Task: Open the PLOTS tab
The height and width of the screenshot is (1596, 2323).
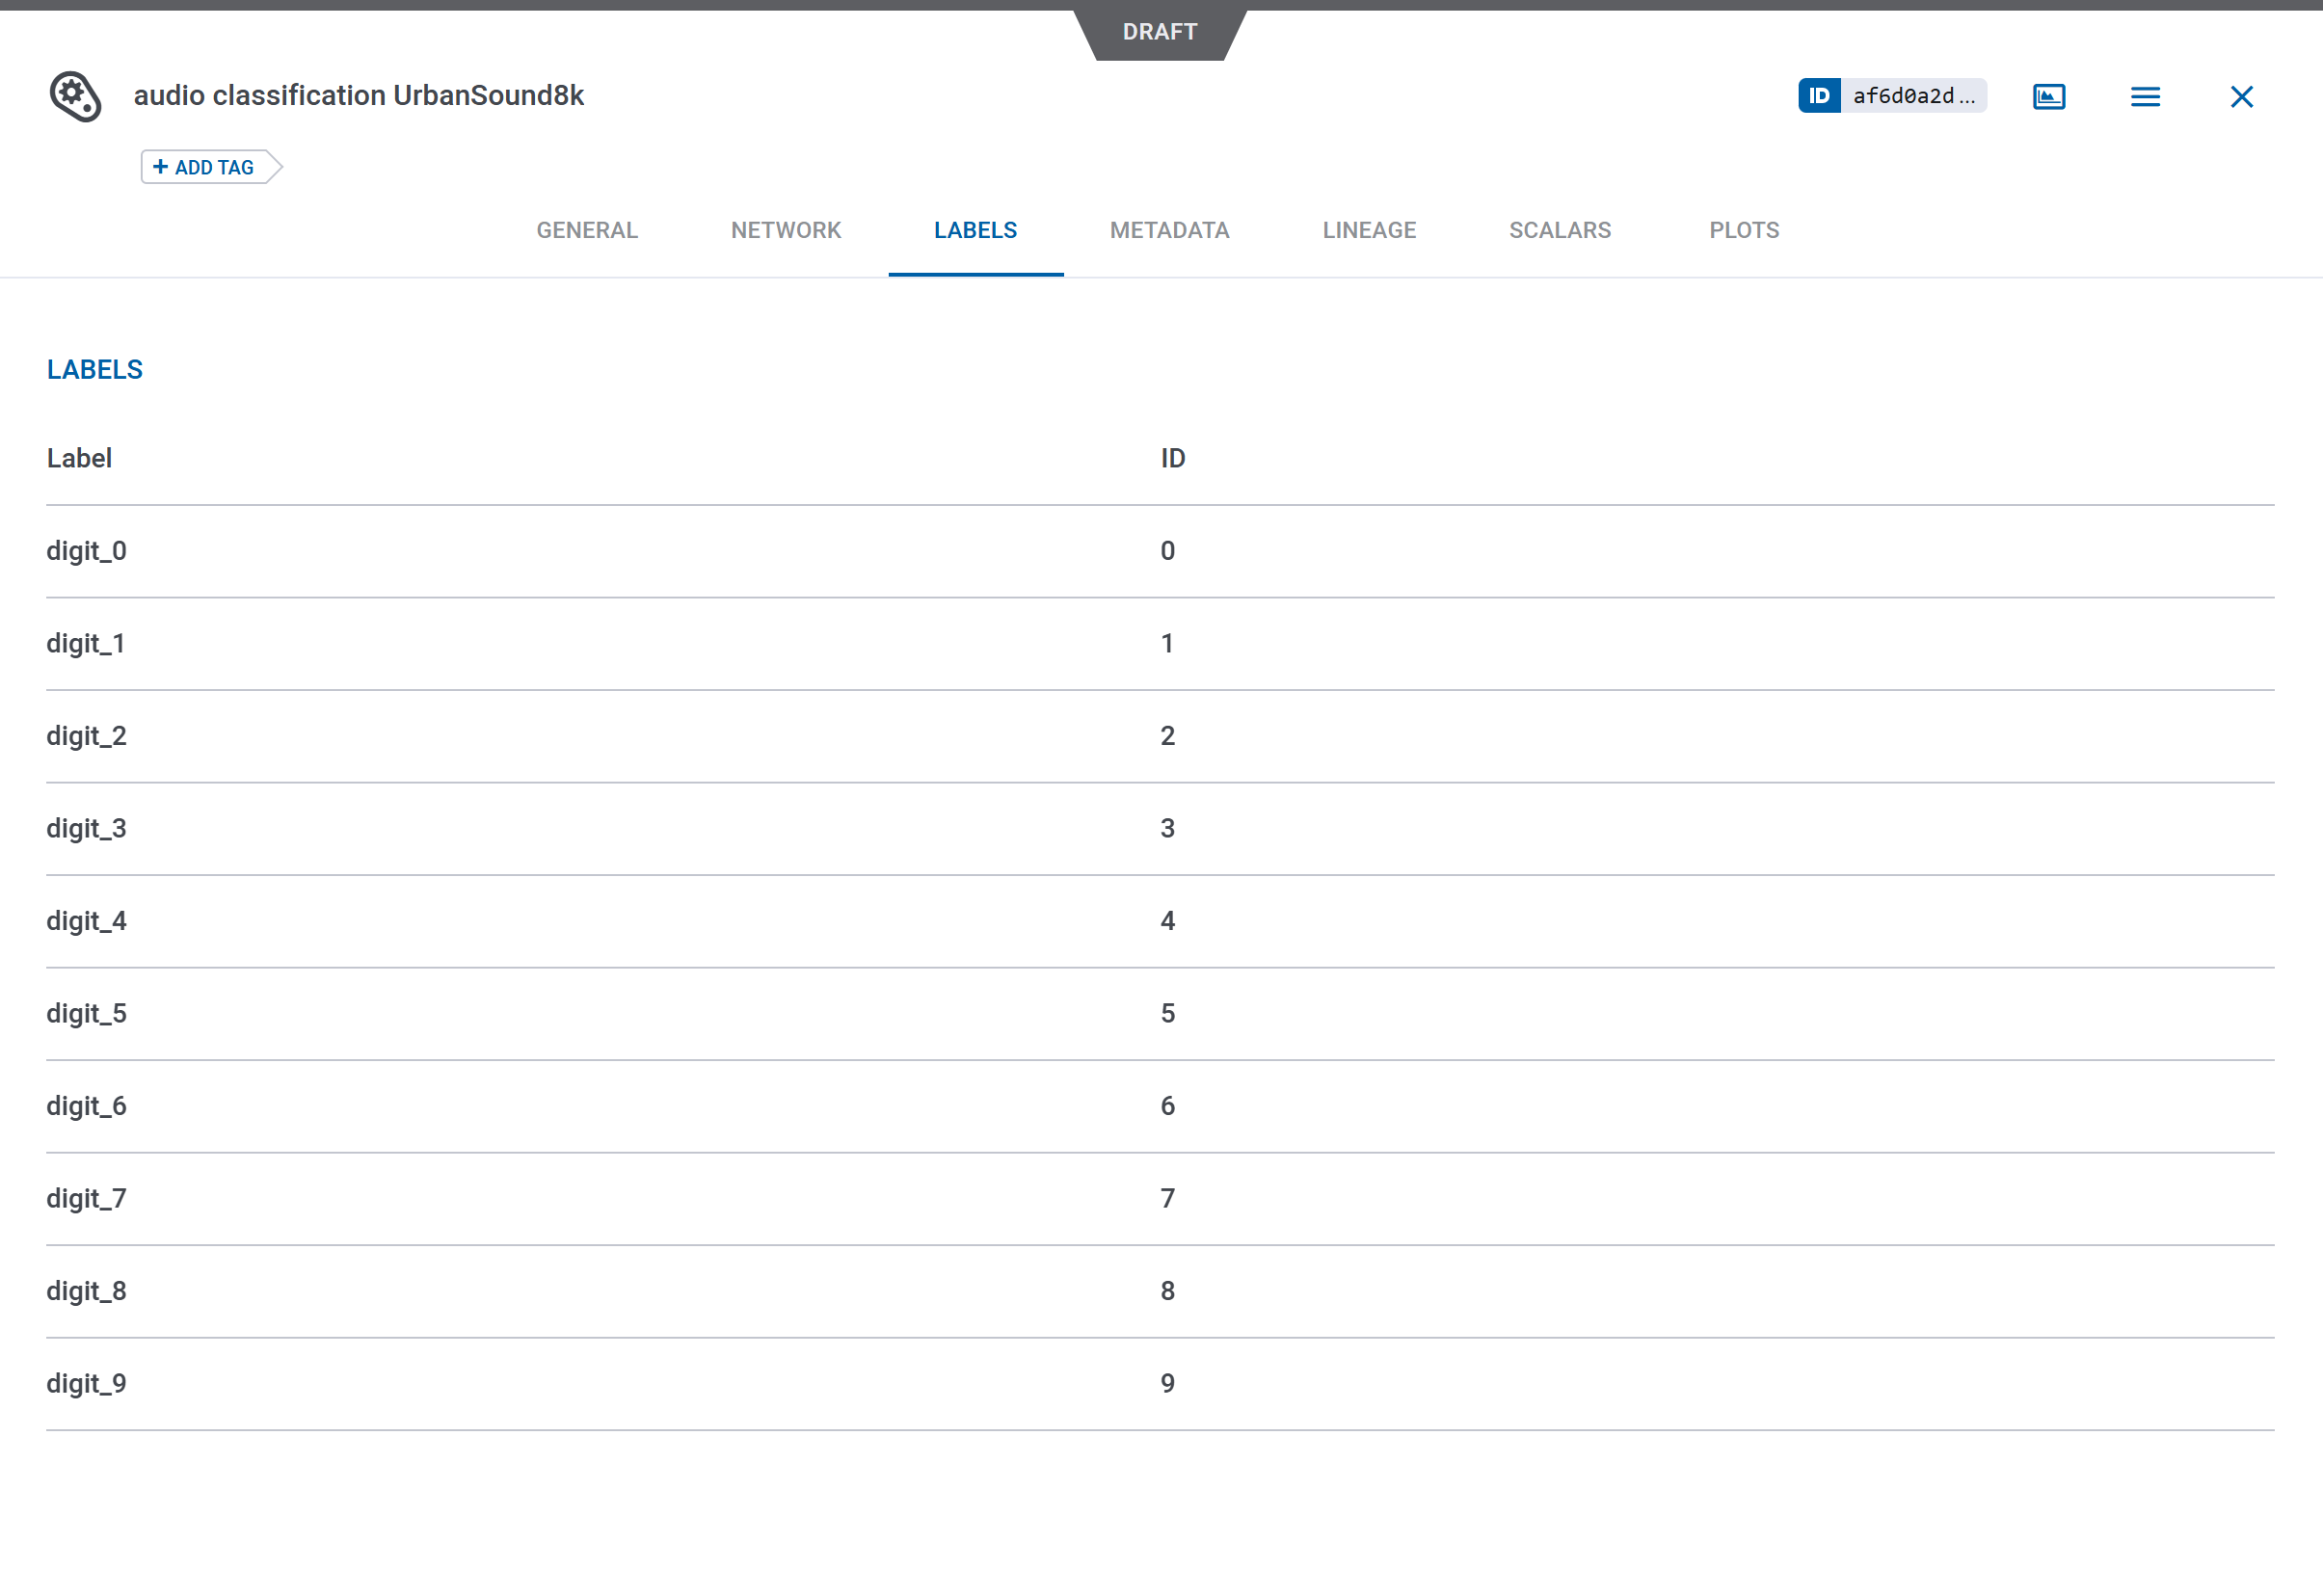Action: (x=1743, y=230)
